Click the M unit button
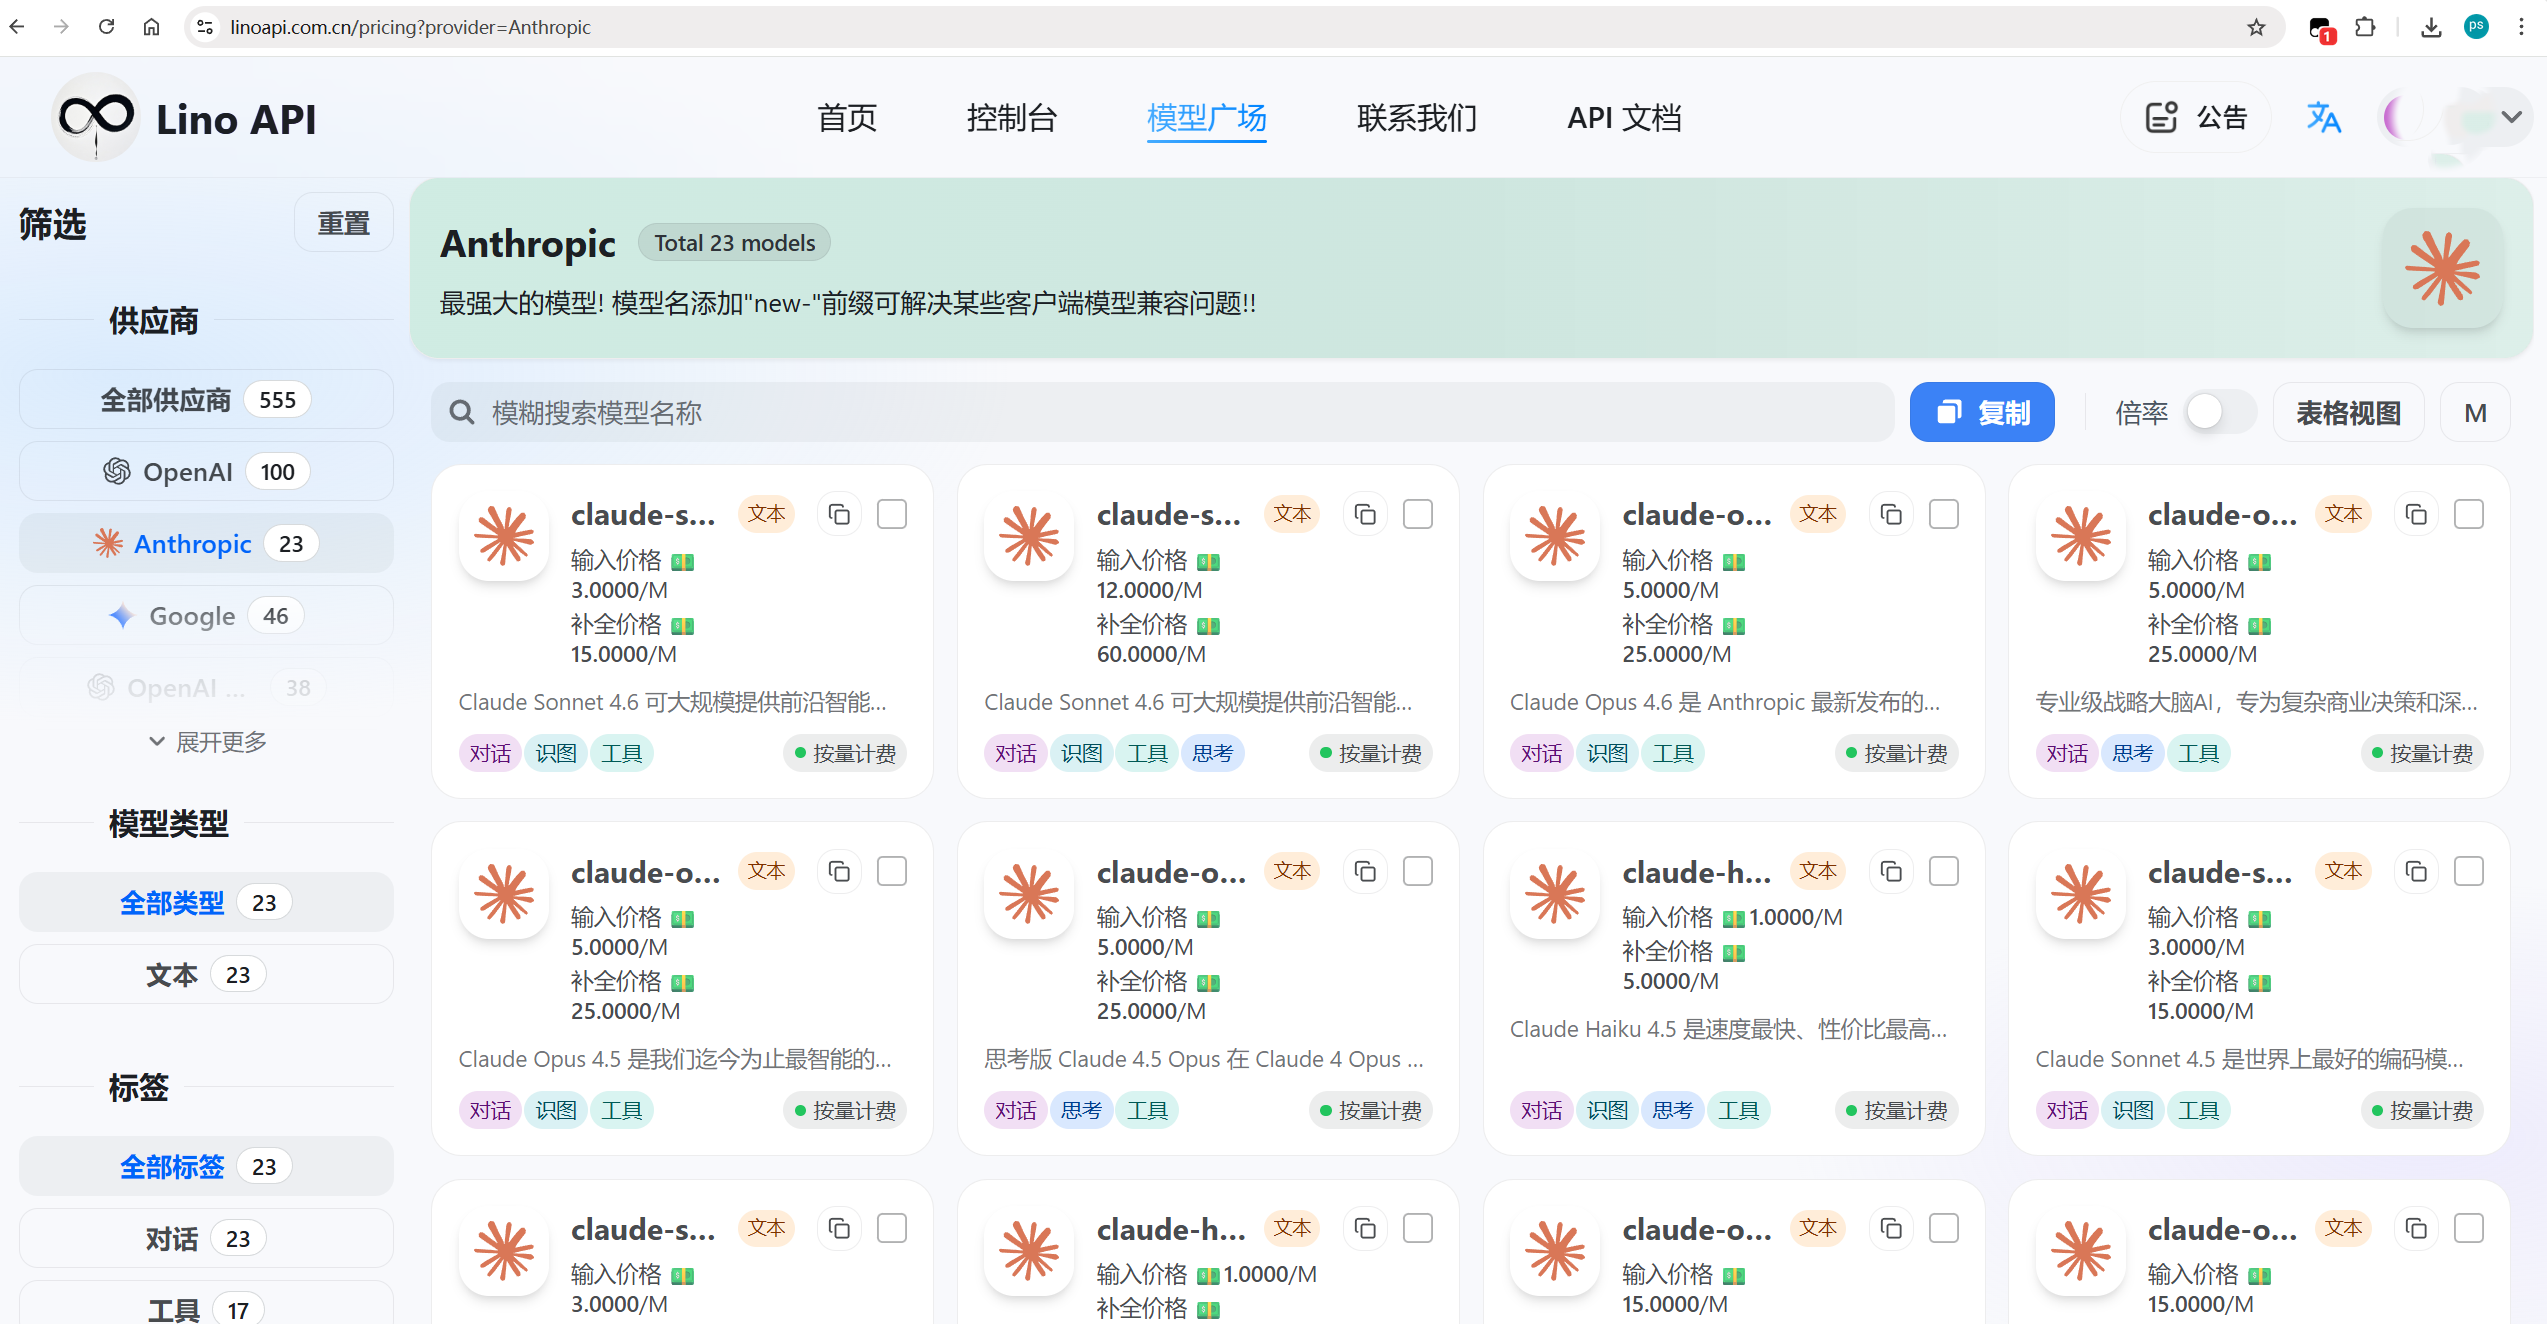Image resolution: width=2547 pixels, height=1324 pixels. [2475, 412]
